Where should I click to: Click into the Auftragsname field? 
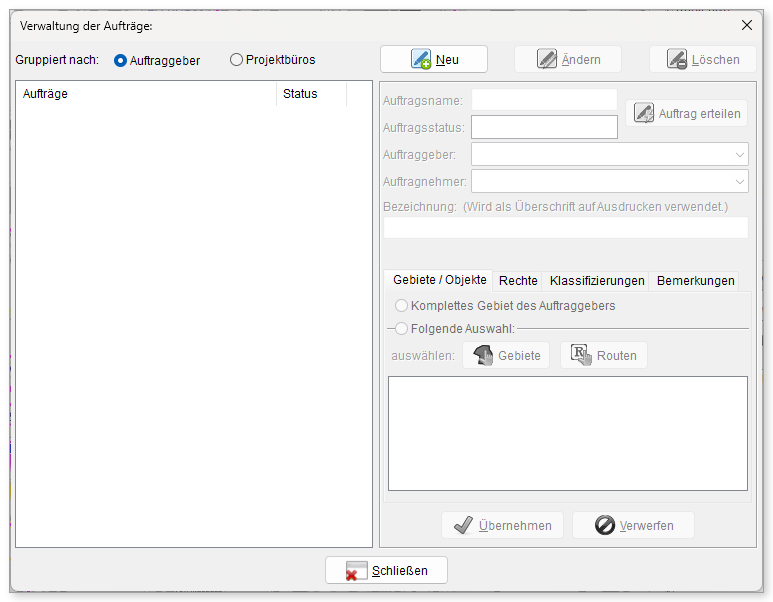(544, 100)
